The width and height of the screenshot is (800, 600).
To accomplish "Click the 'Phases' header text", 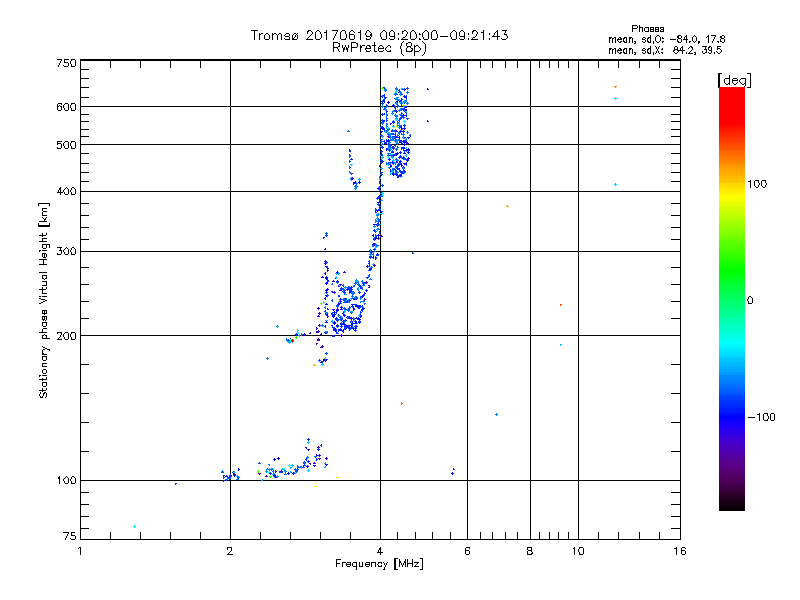I will pos(647,29).
